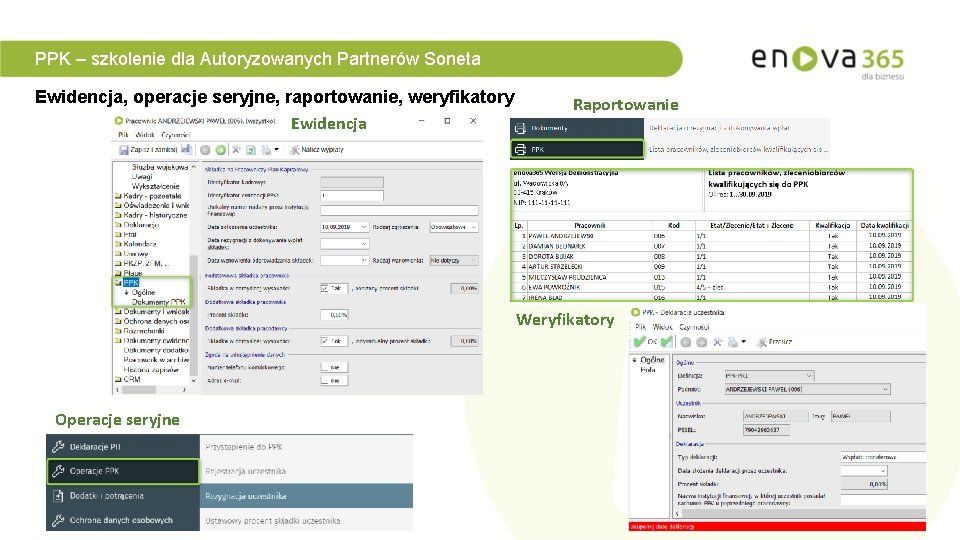Click the grey previous-record arrow in Pracownik toolbar
960x540 pixels.
pos(205,149)
